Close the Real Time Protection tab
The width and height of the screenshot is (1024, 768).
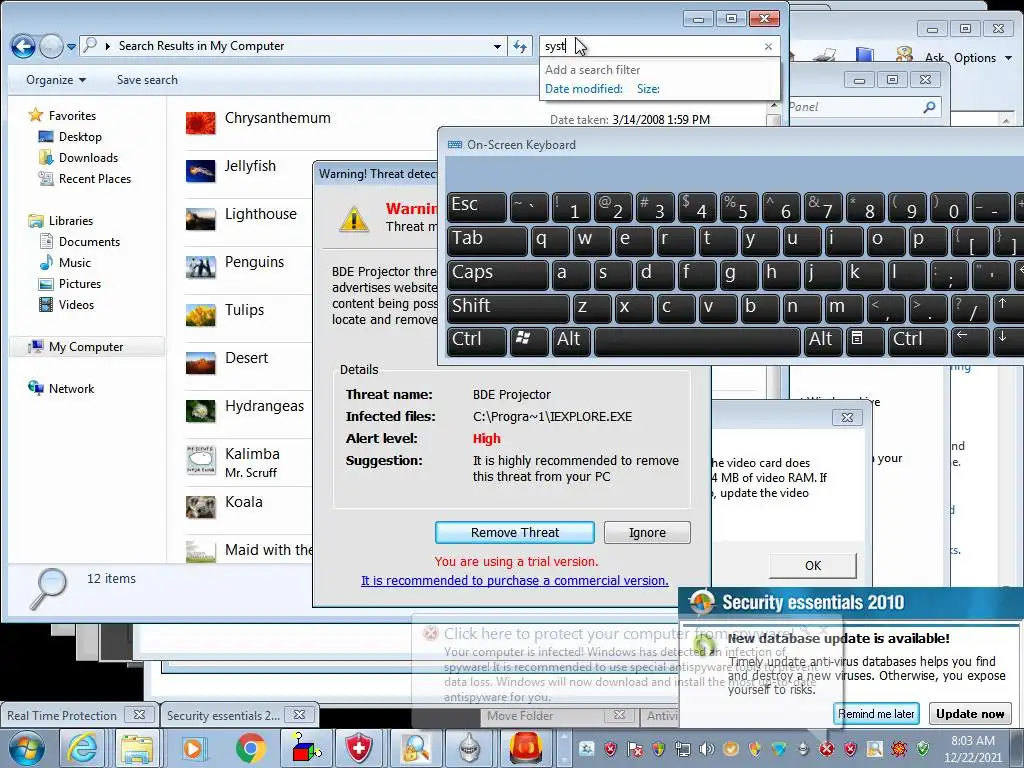139,715
